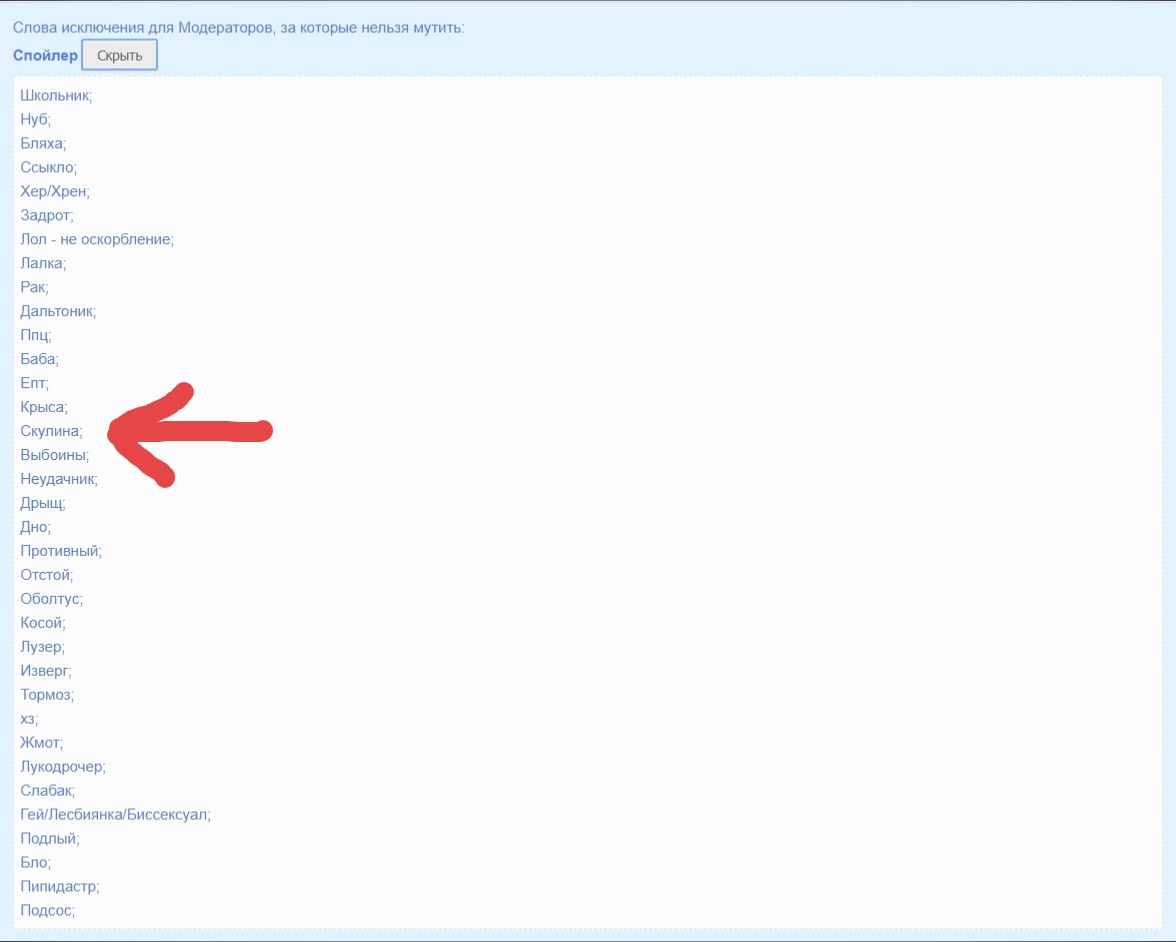Click the word "Подлый"
Screen dimensions: 1176x942
(x=50, y=839)
